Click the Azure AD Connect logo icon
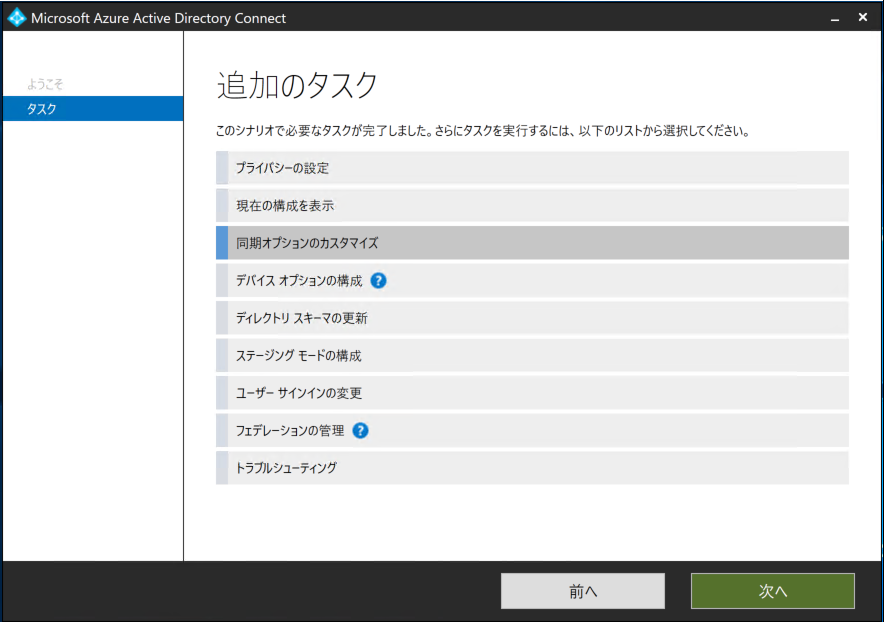Viewport: 884px width, 622px height. tap(16, 17)
